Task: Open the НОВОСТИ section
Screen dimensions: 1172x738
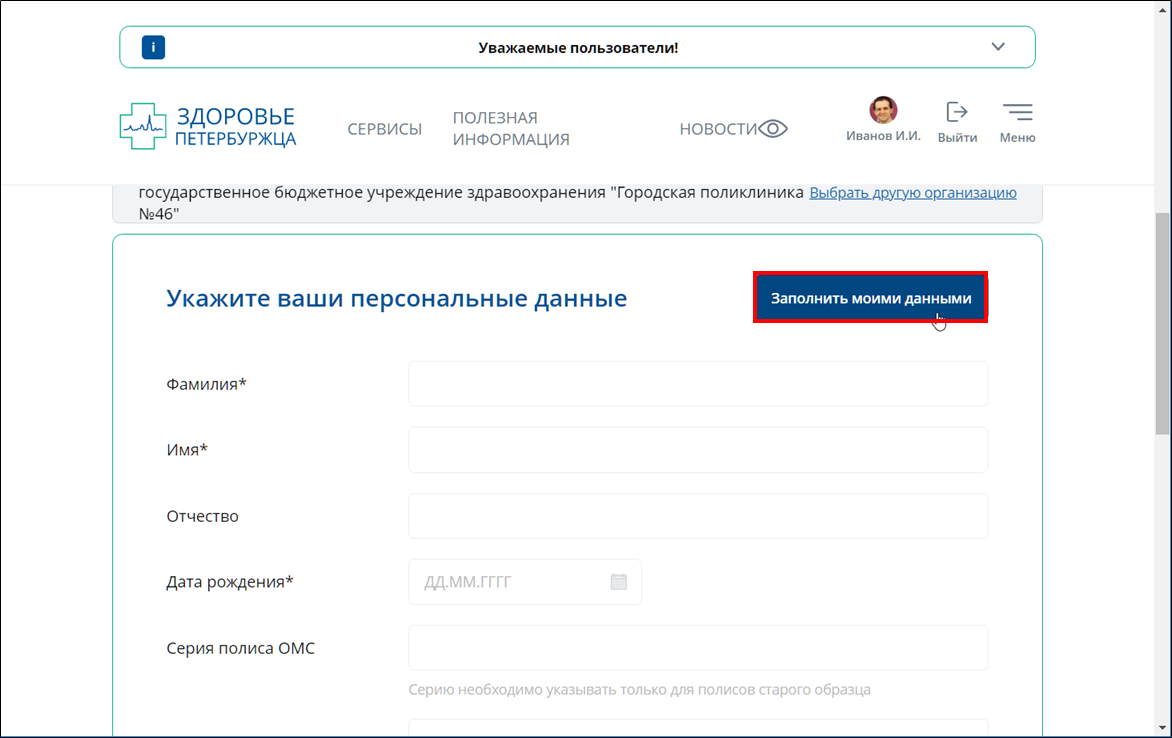Action: (x=718, y=129)
